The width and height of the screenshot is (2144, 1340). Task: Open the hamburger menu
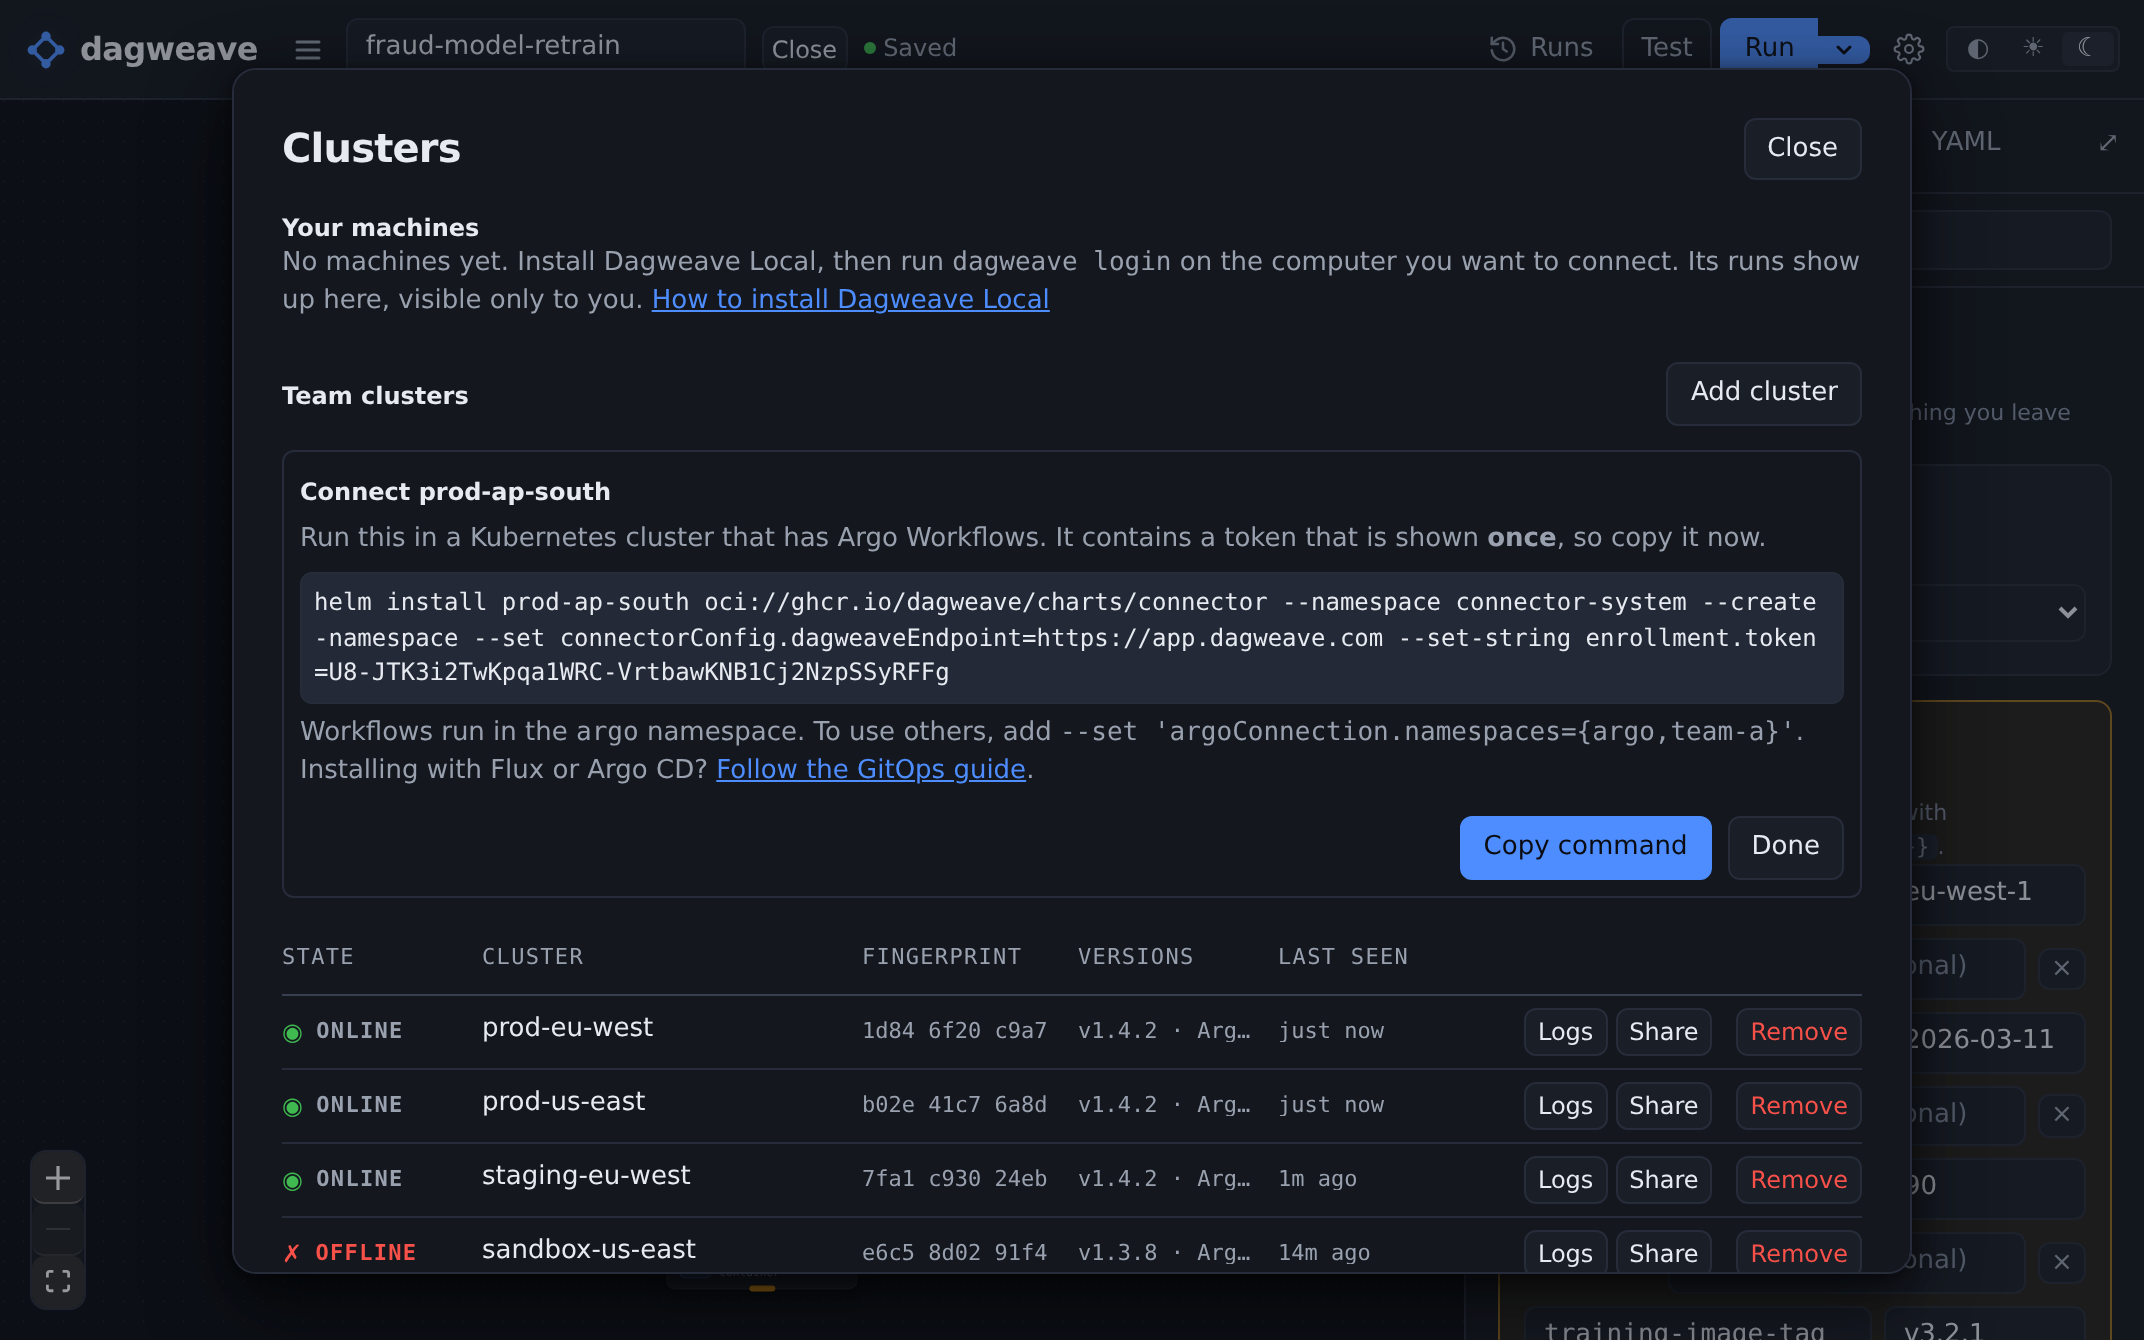tap(308, 49)
